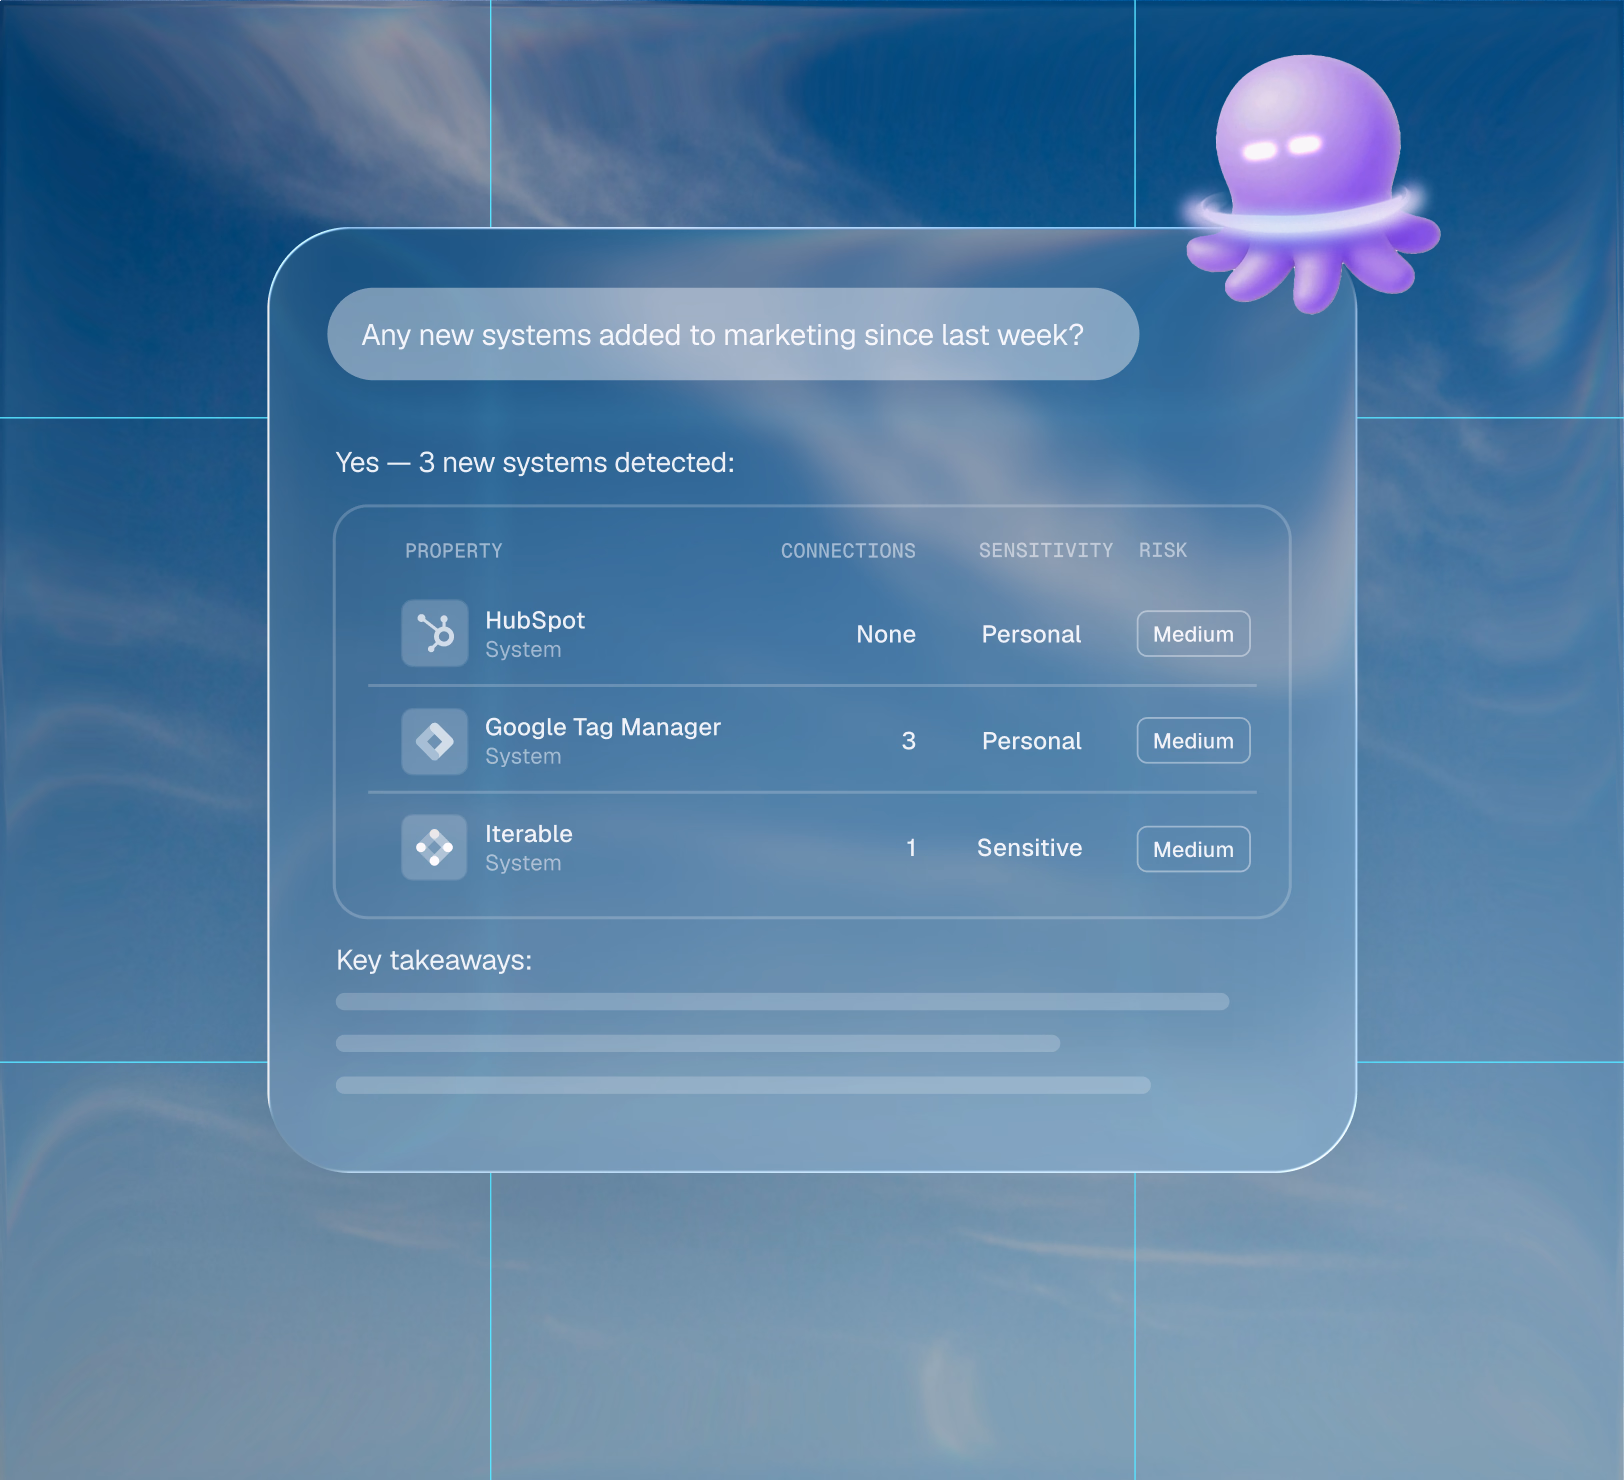Viewport: 1624px width, 1480px height.
Task: Select the Iterable property name
Action: pyautogui.click(x=529, y=834)
